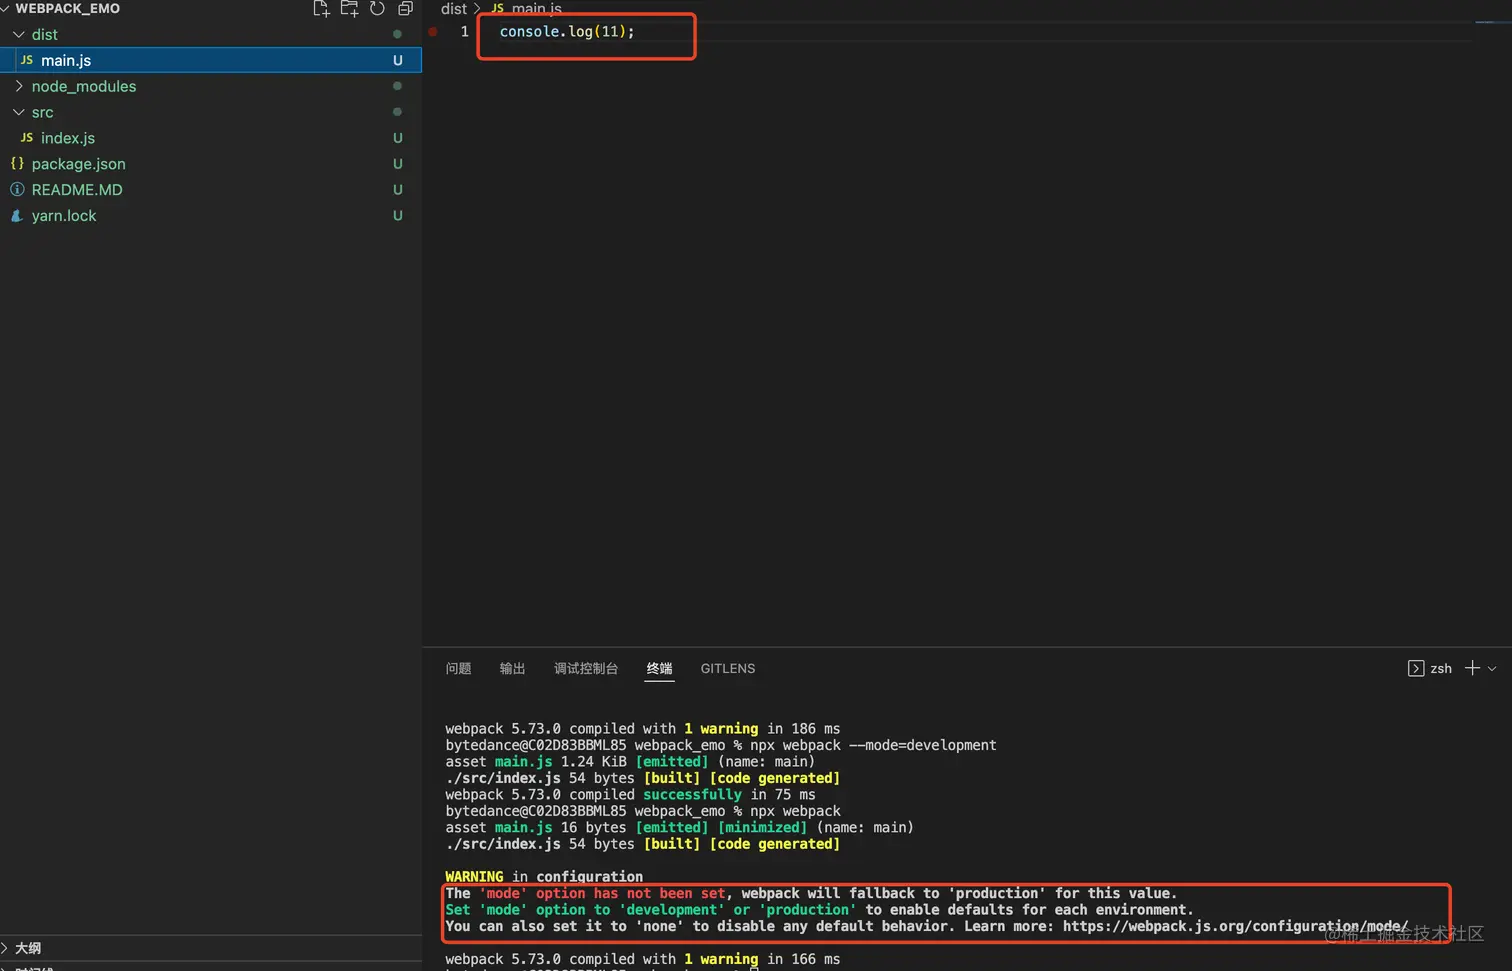Create a new file in explorer

tap(321, 9)
